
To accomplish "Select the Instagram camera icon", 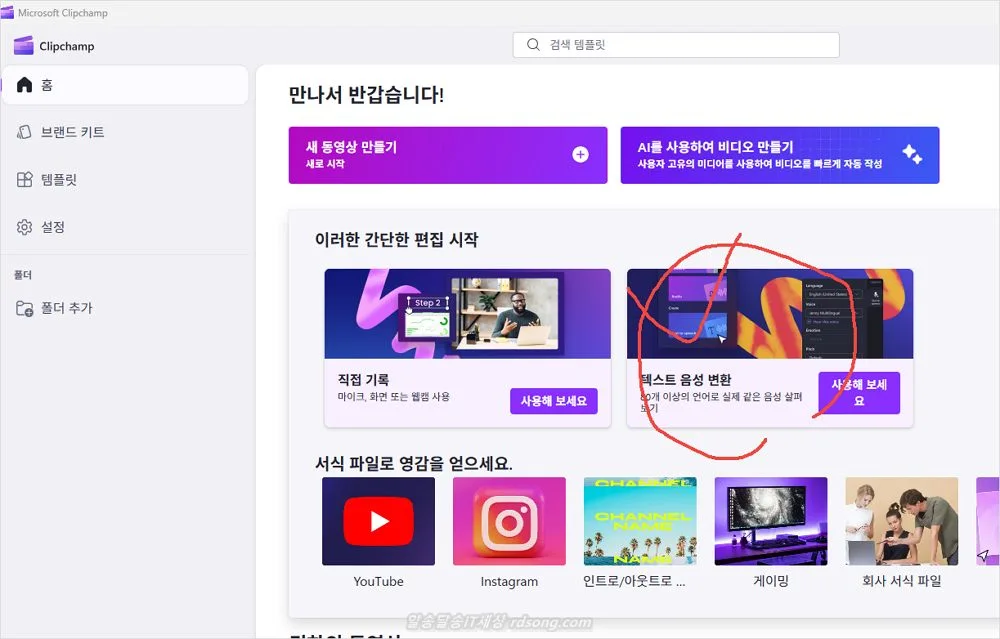I will (x=509, y=519).
